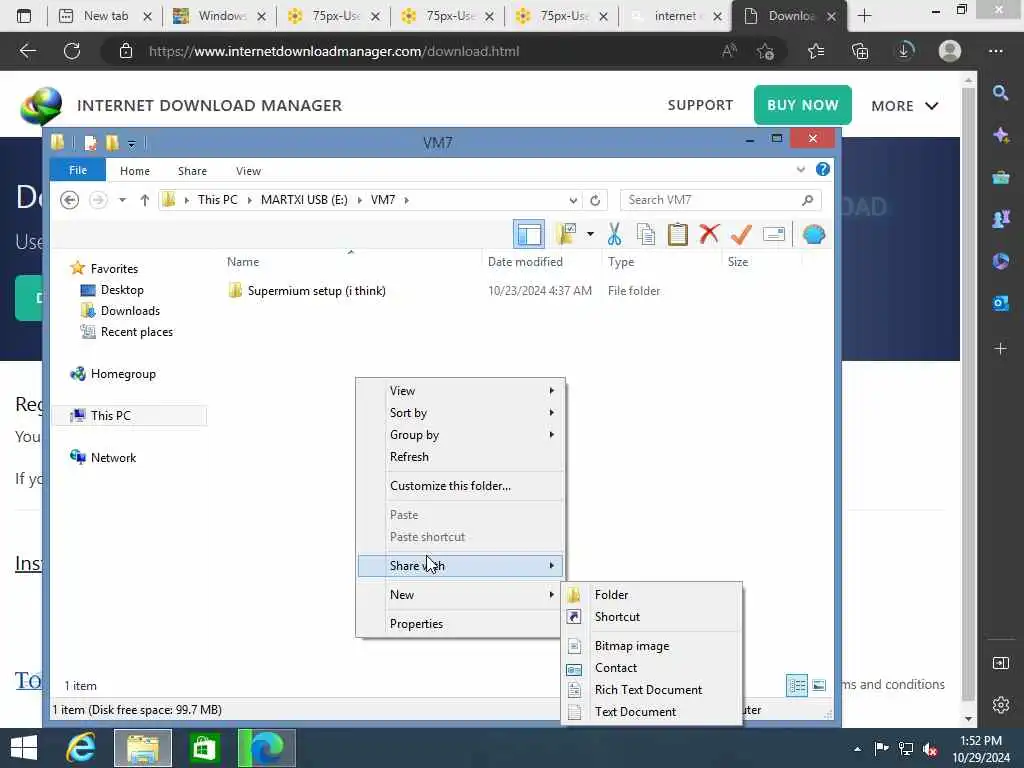Open Desktop in Favorites
The image size is (1024, 768).
[x=121, y=289]
